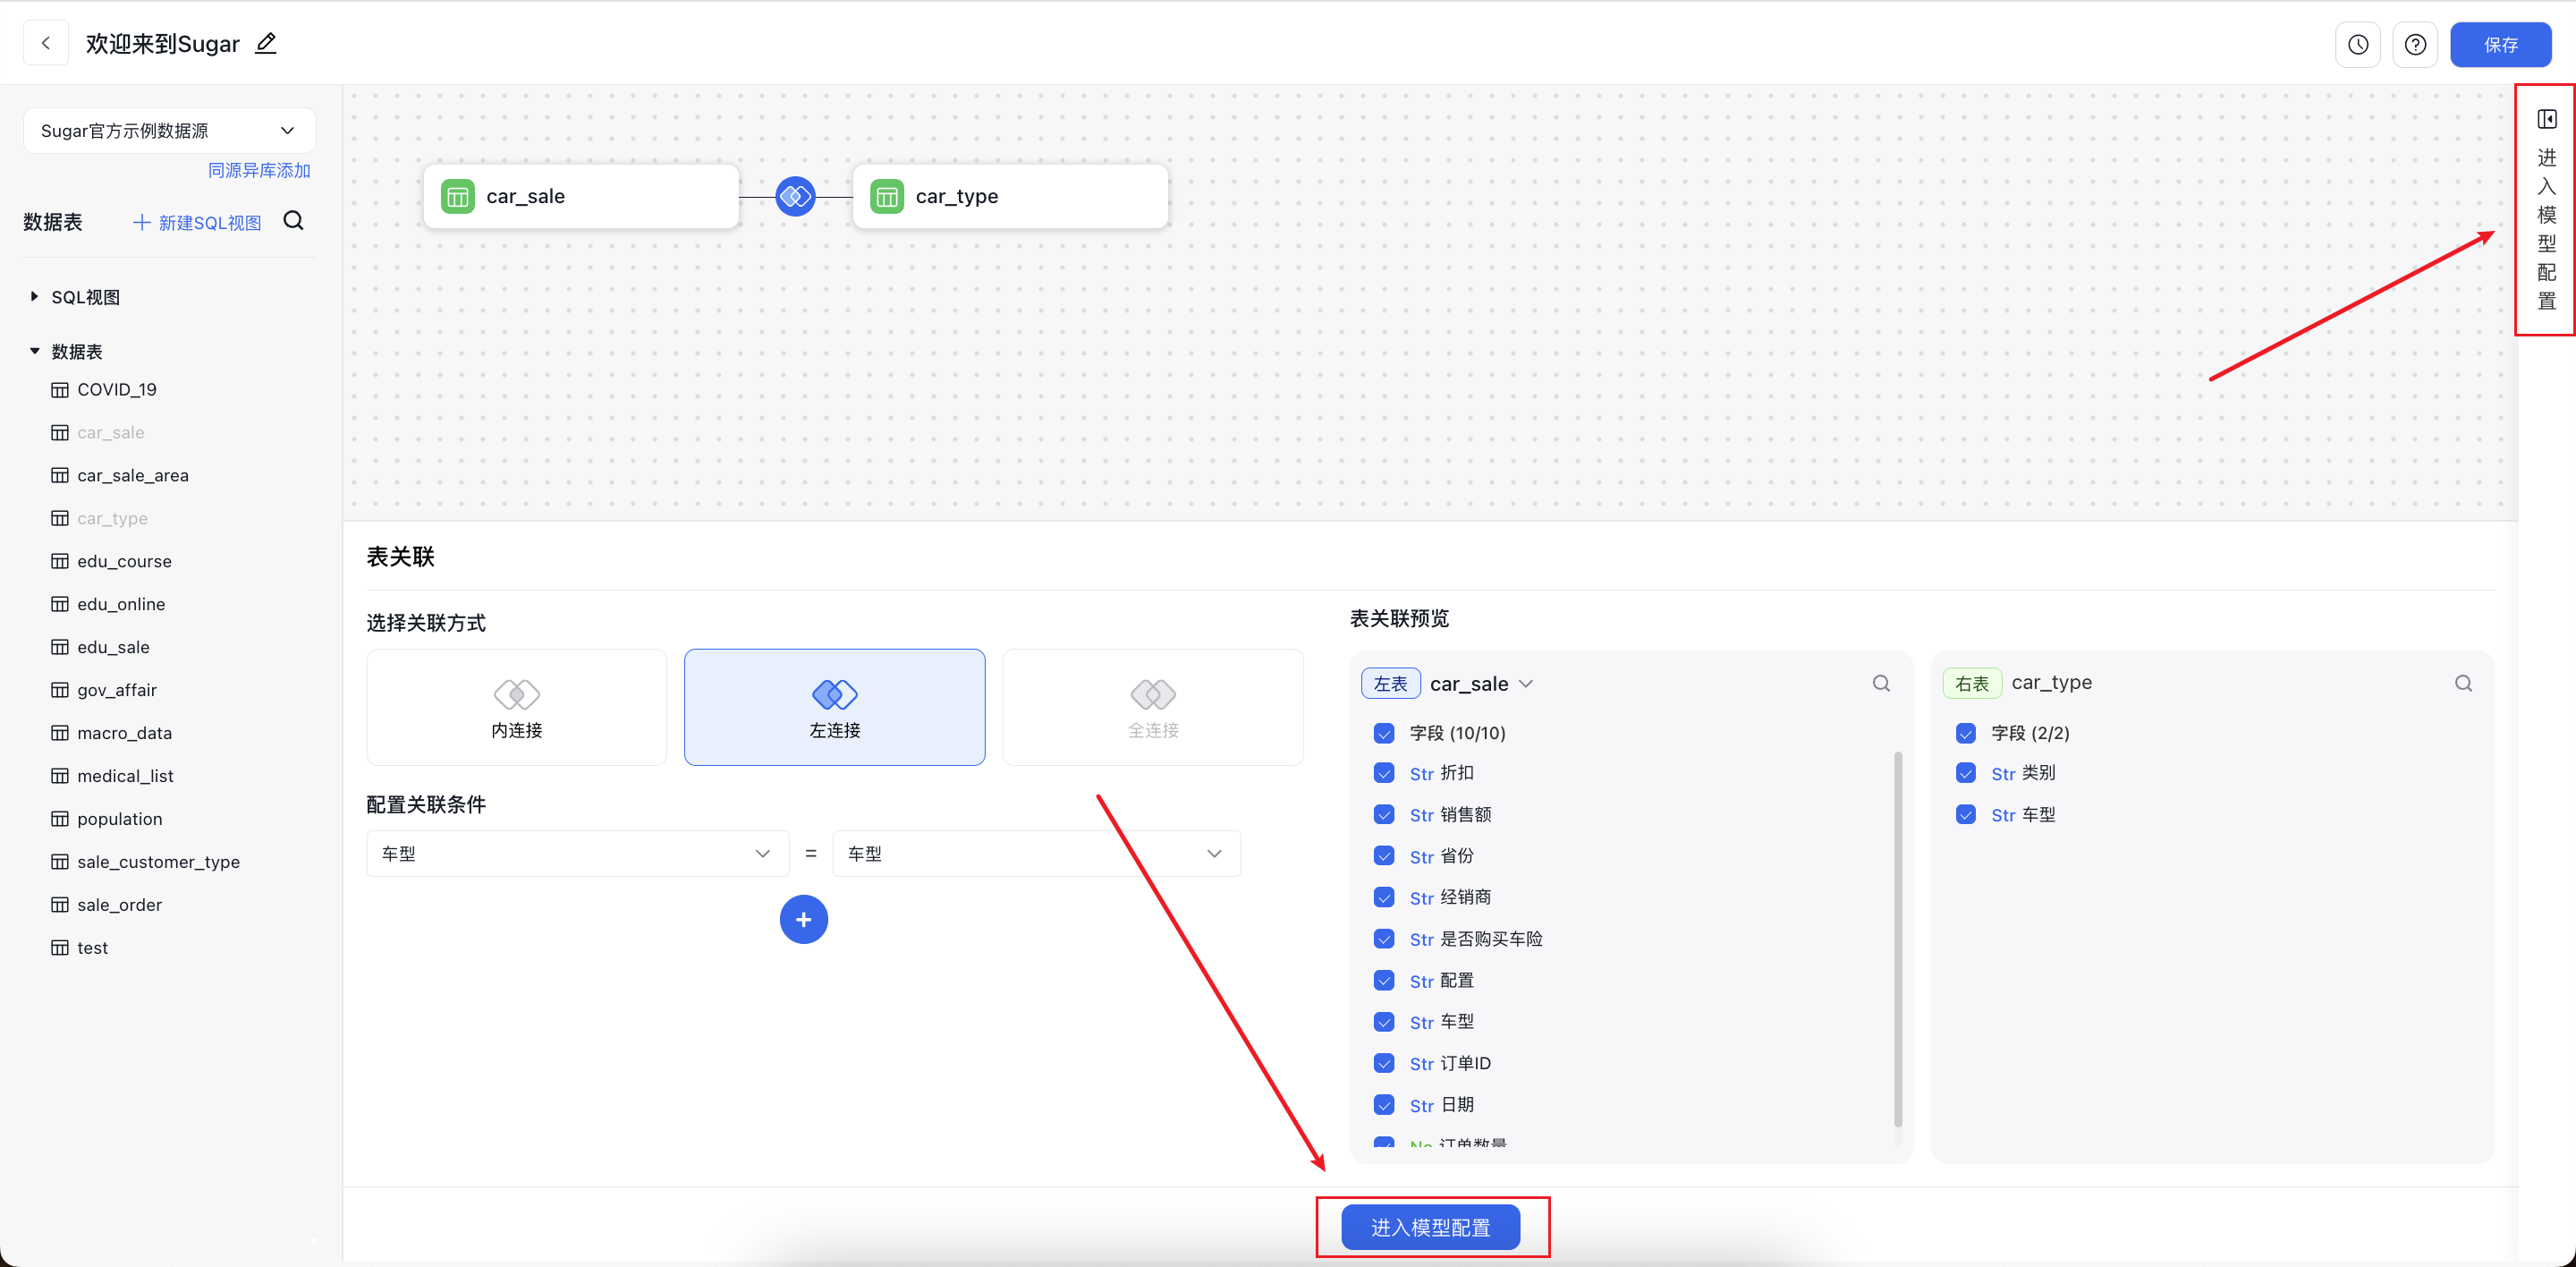This screenshot has height=1267, width=2576.
Task: Open left join condition 车型 dropdown
Action: [577, 854]
